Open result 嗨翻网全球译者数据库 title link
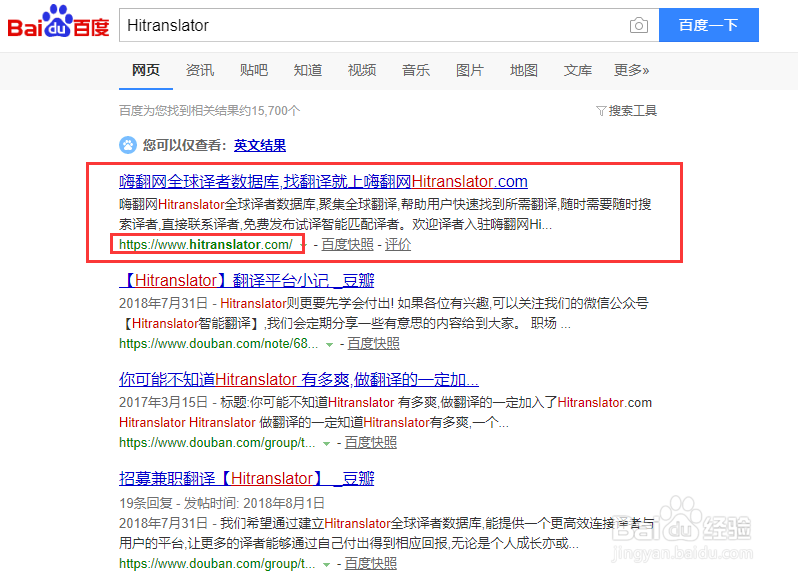This screenshot has width=798, height=581. pos(323,182)
